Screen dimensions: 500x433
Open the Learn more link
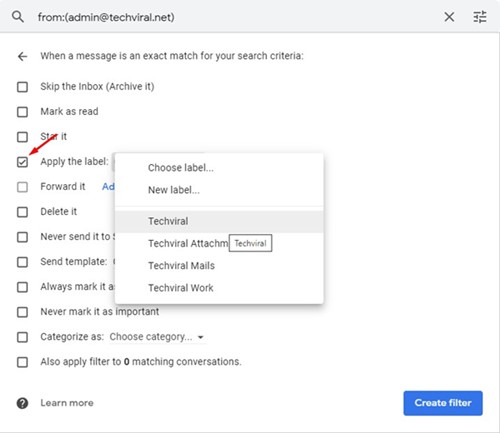coord(67,403)
